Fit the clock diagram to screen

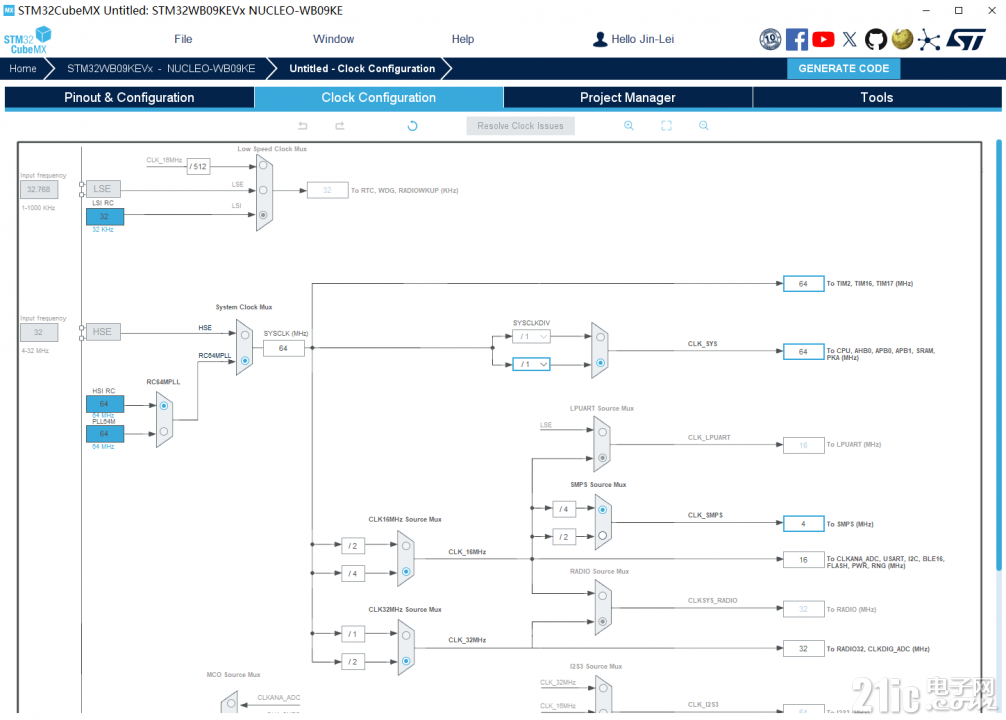coord(667,126)
